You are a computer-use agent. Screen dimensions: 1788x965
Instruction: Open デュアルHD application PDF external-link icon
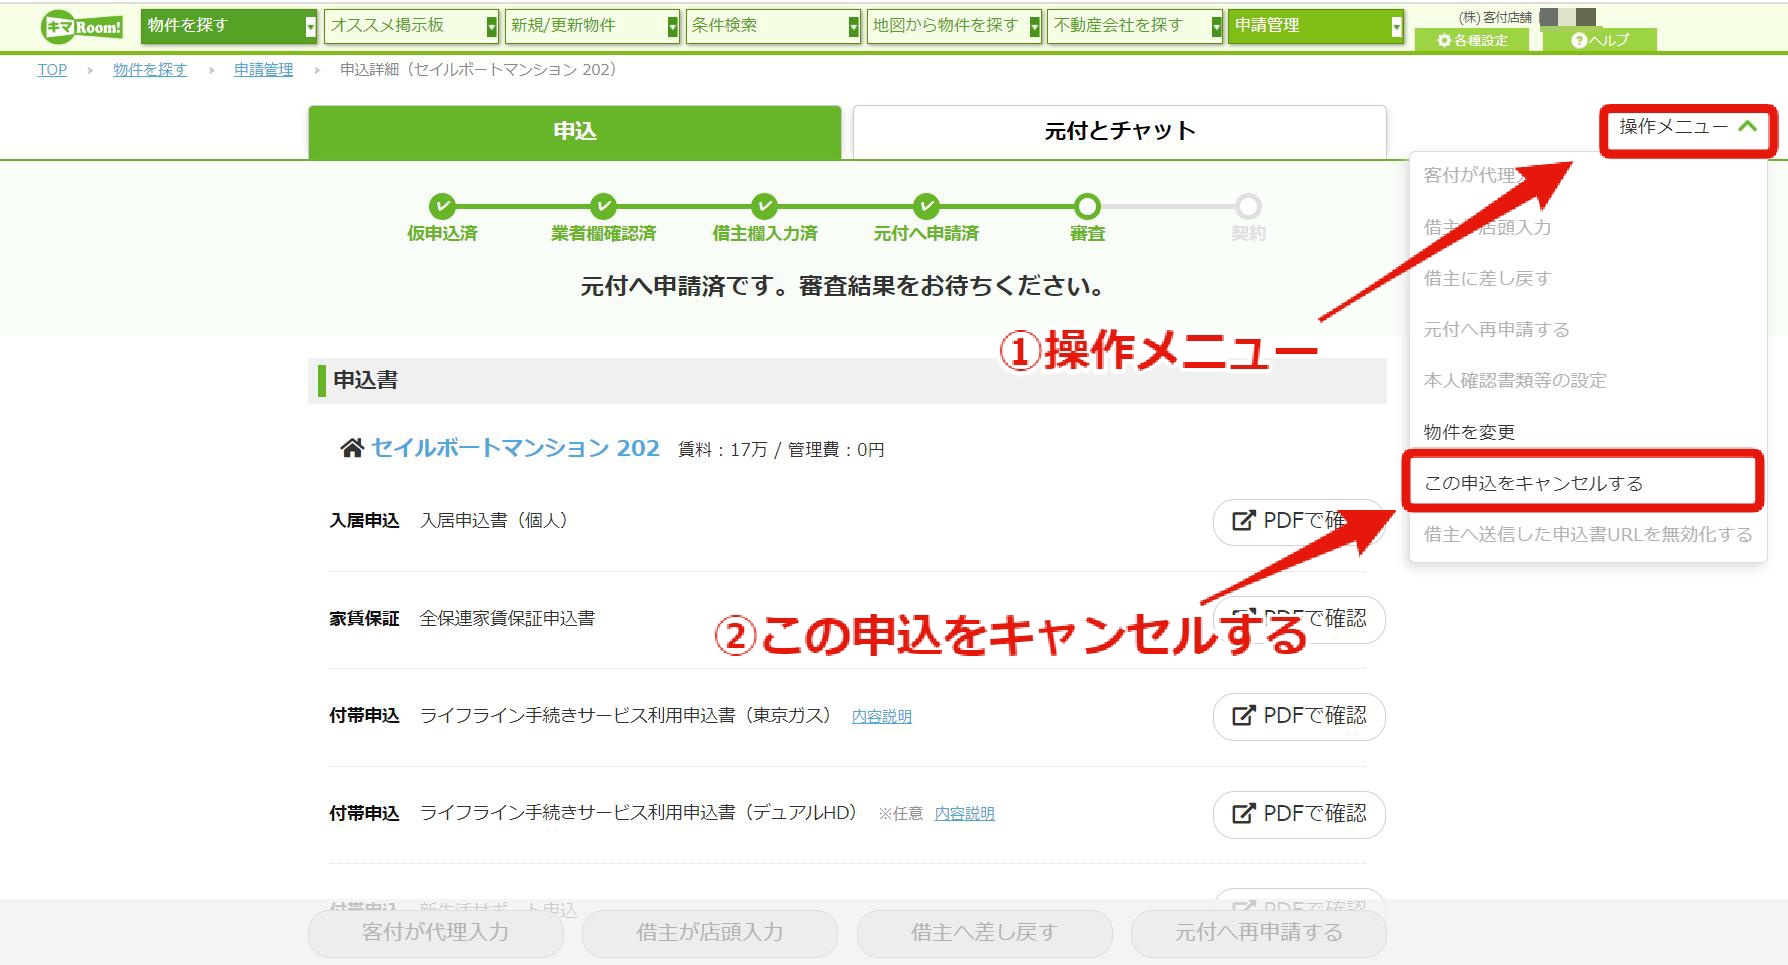tap(1243, 814)
